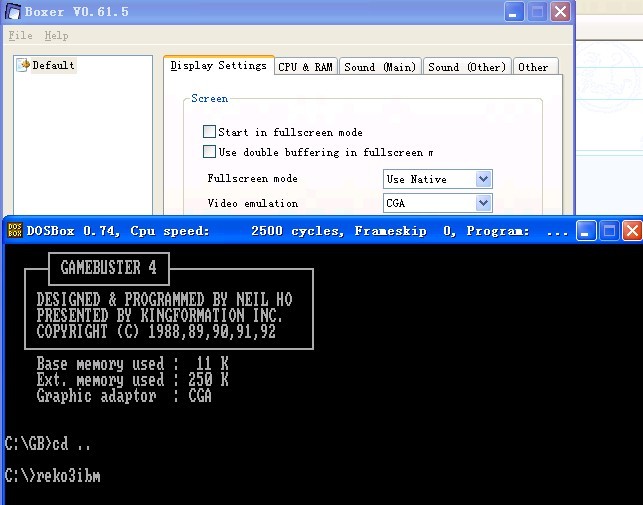Viewport: 643px width, 505px height.
Task: Open the File menu
Action: click(20, 36)
